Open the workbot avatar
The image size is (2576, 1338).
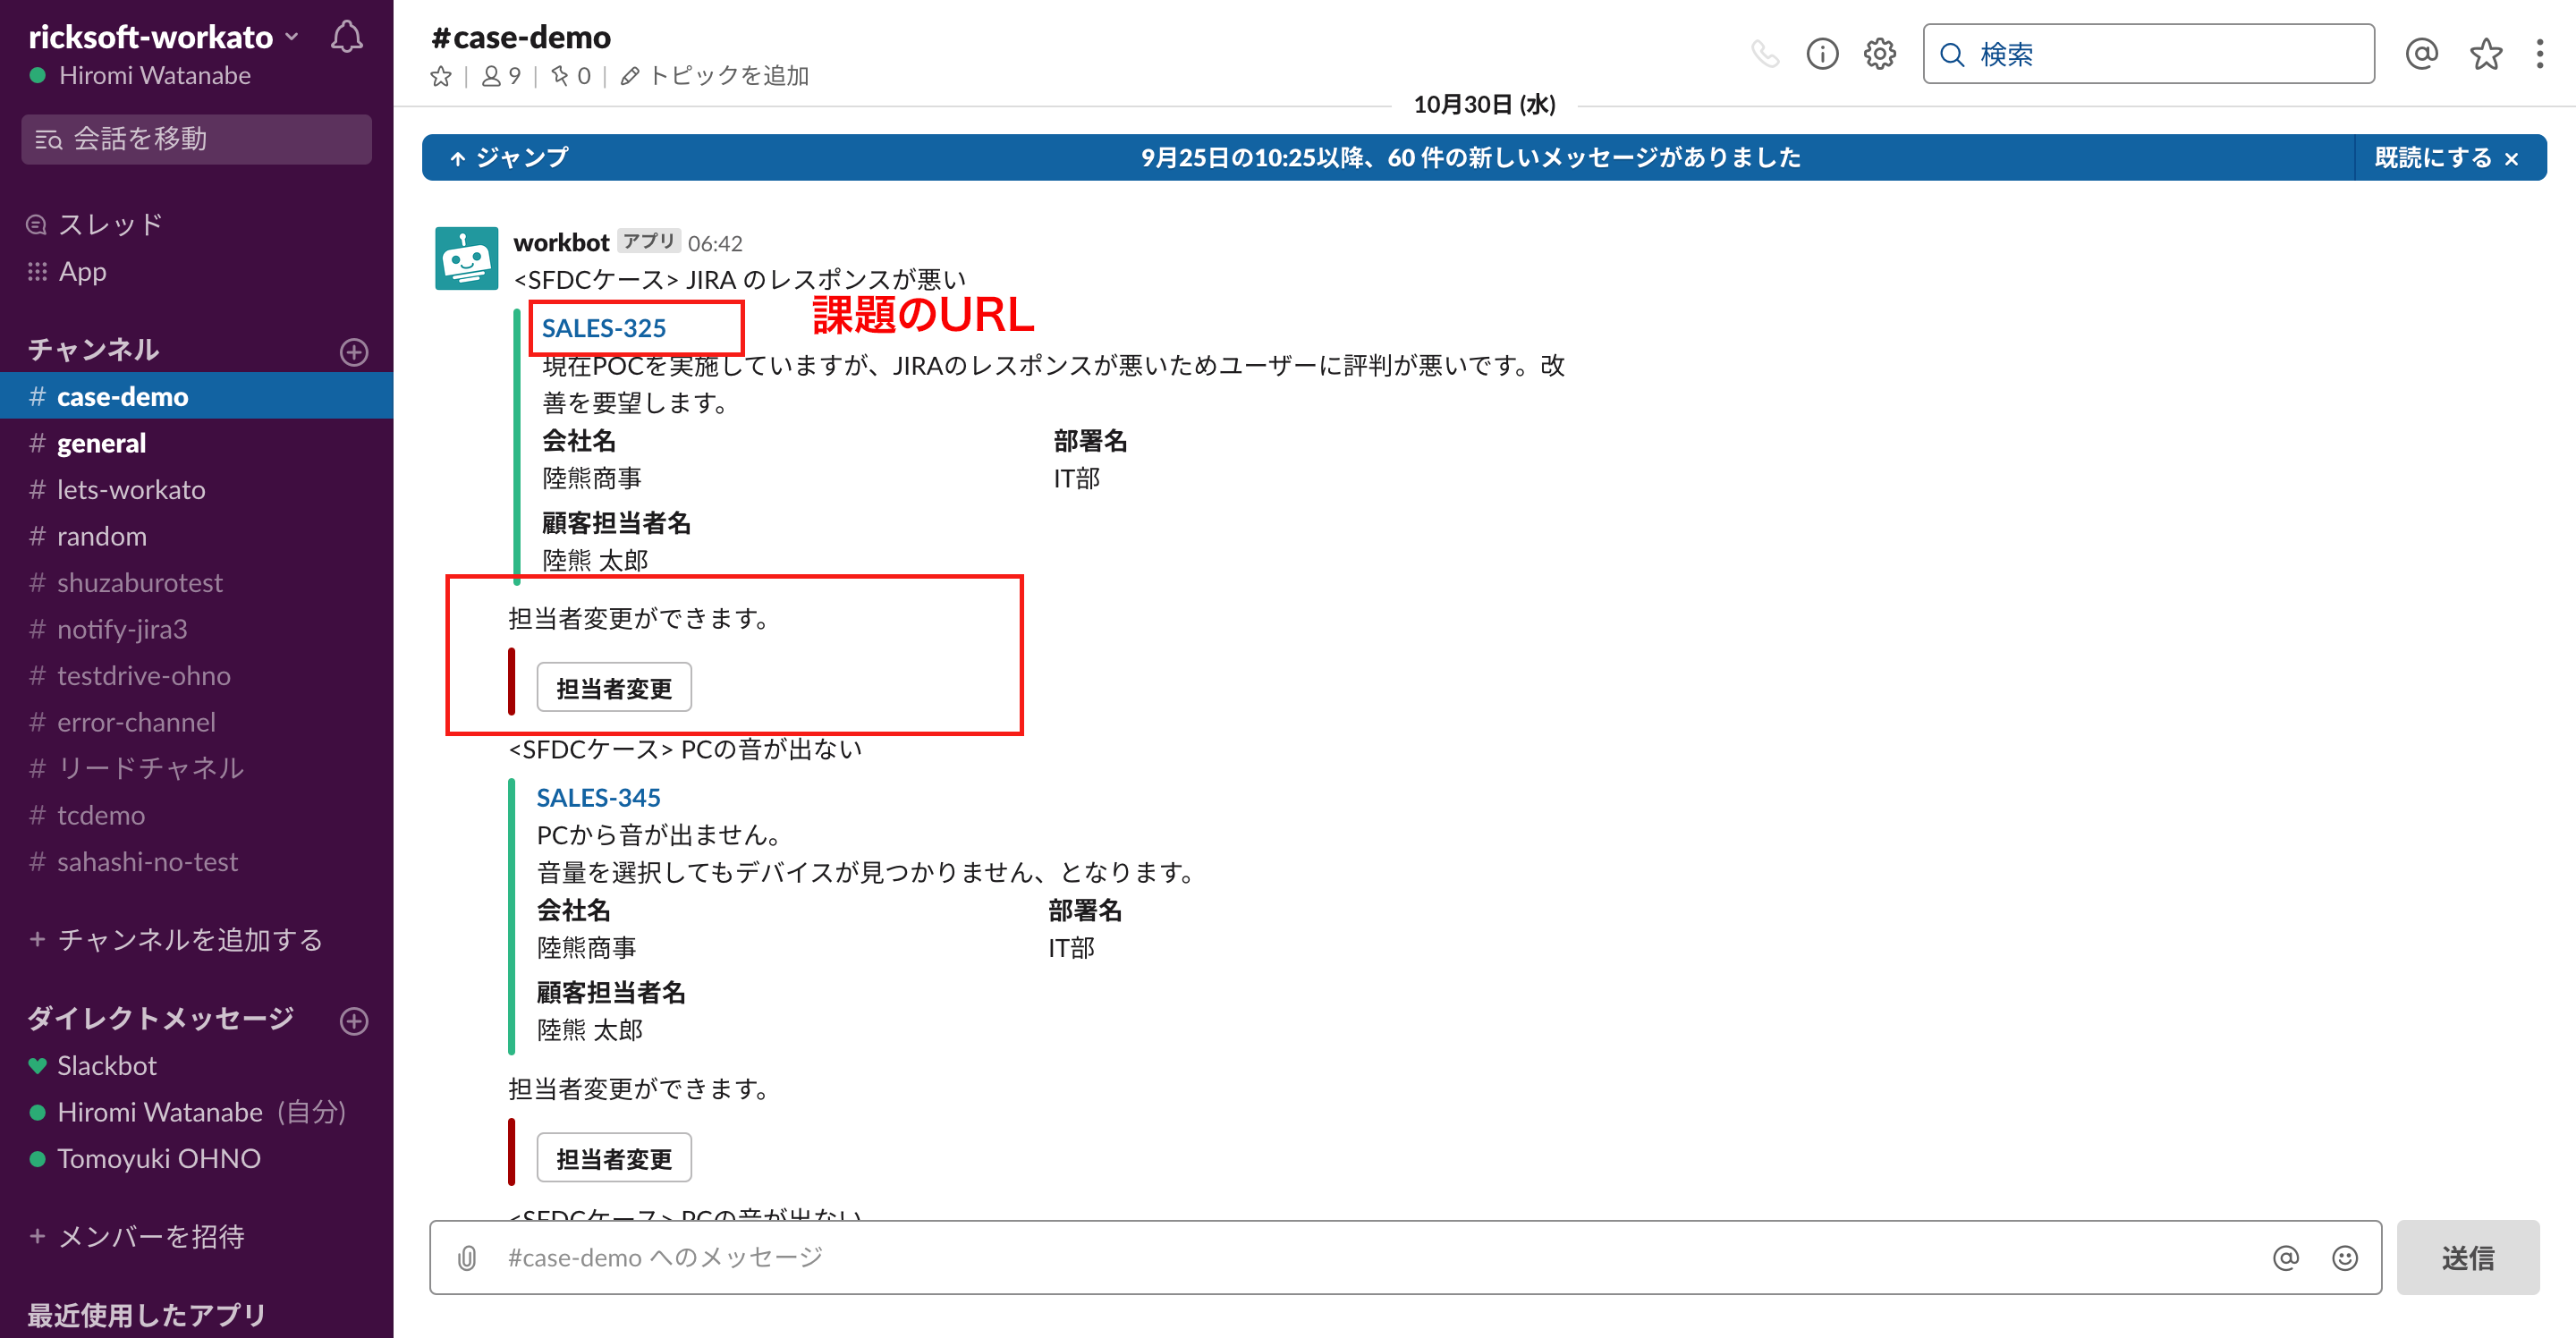pyautogui.click(x=466, y=258)
